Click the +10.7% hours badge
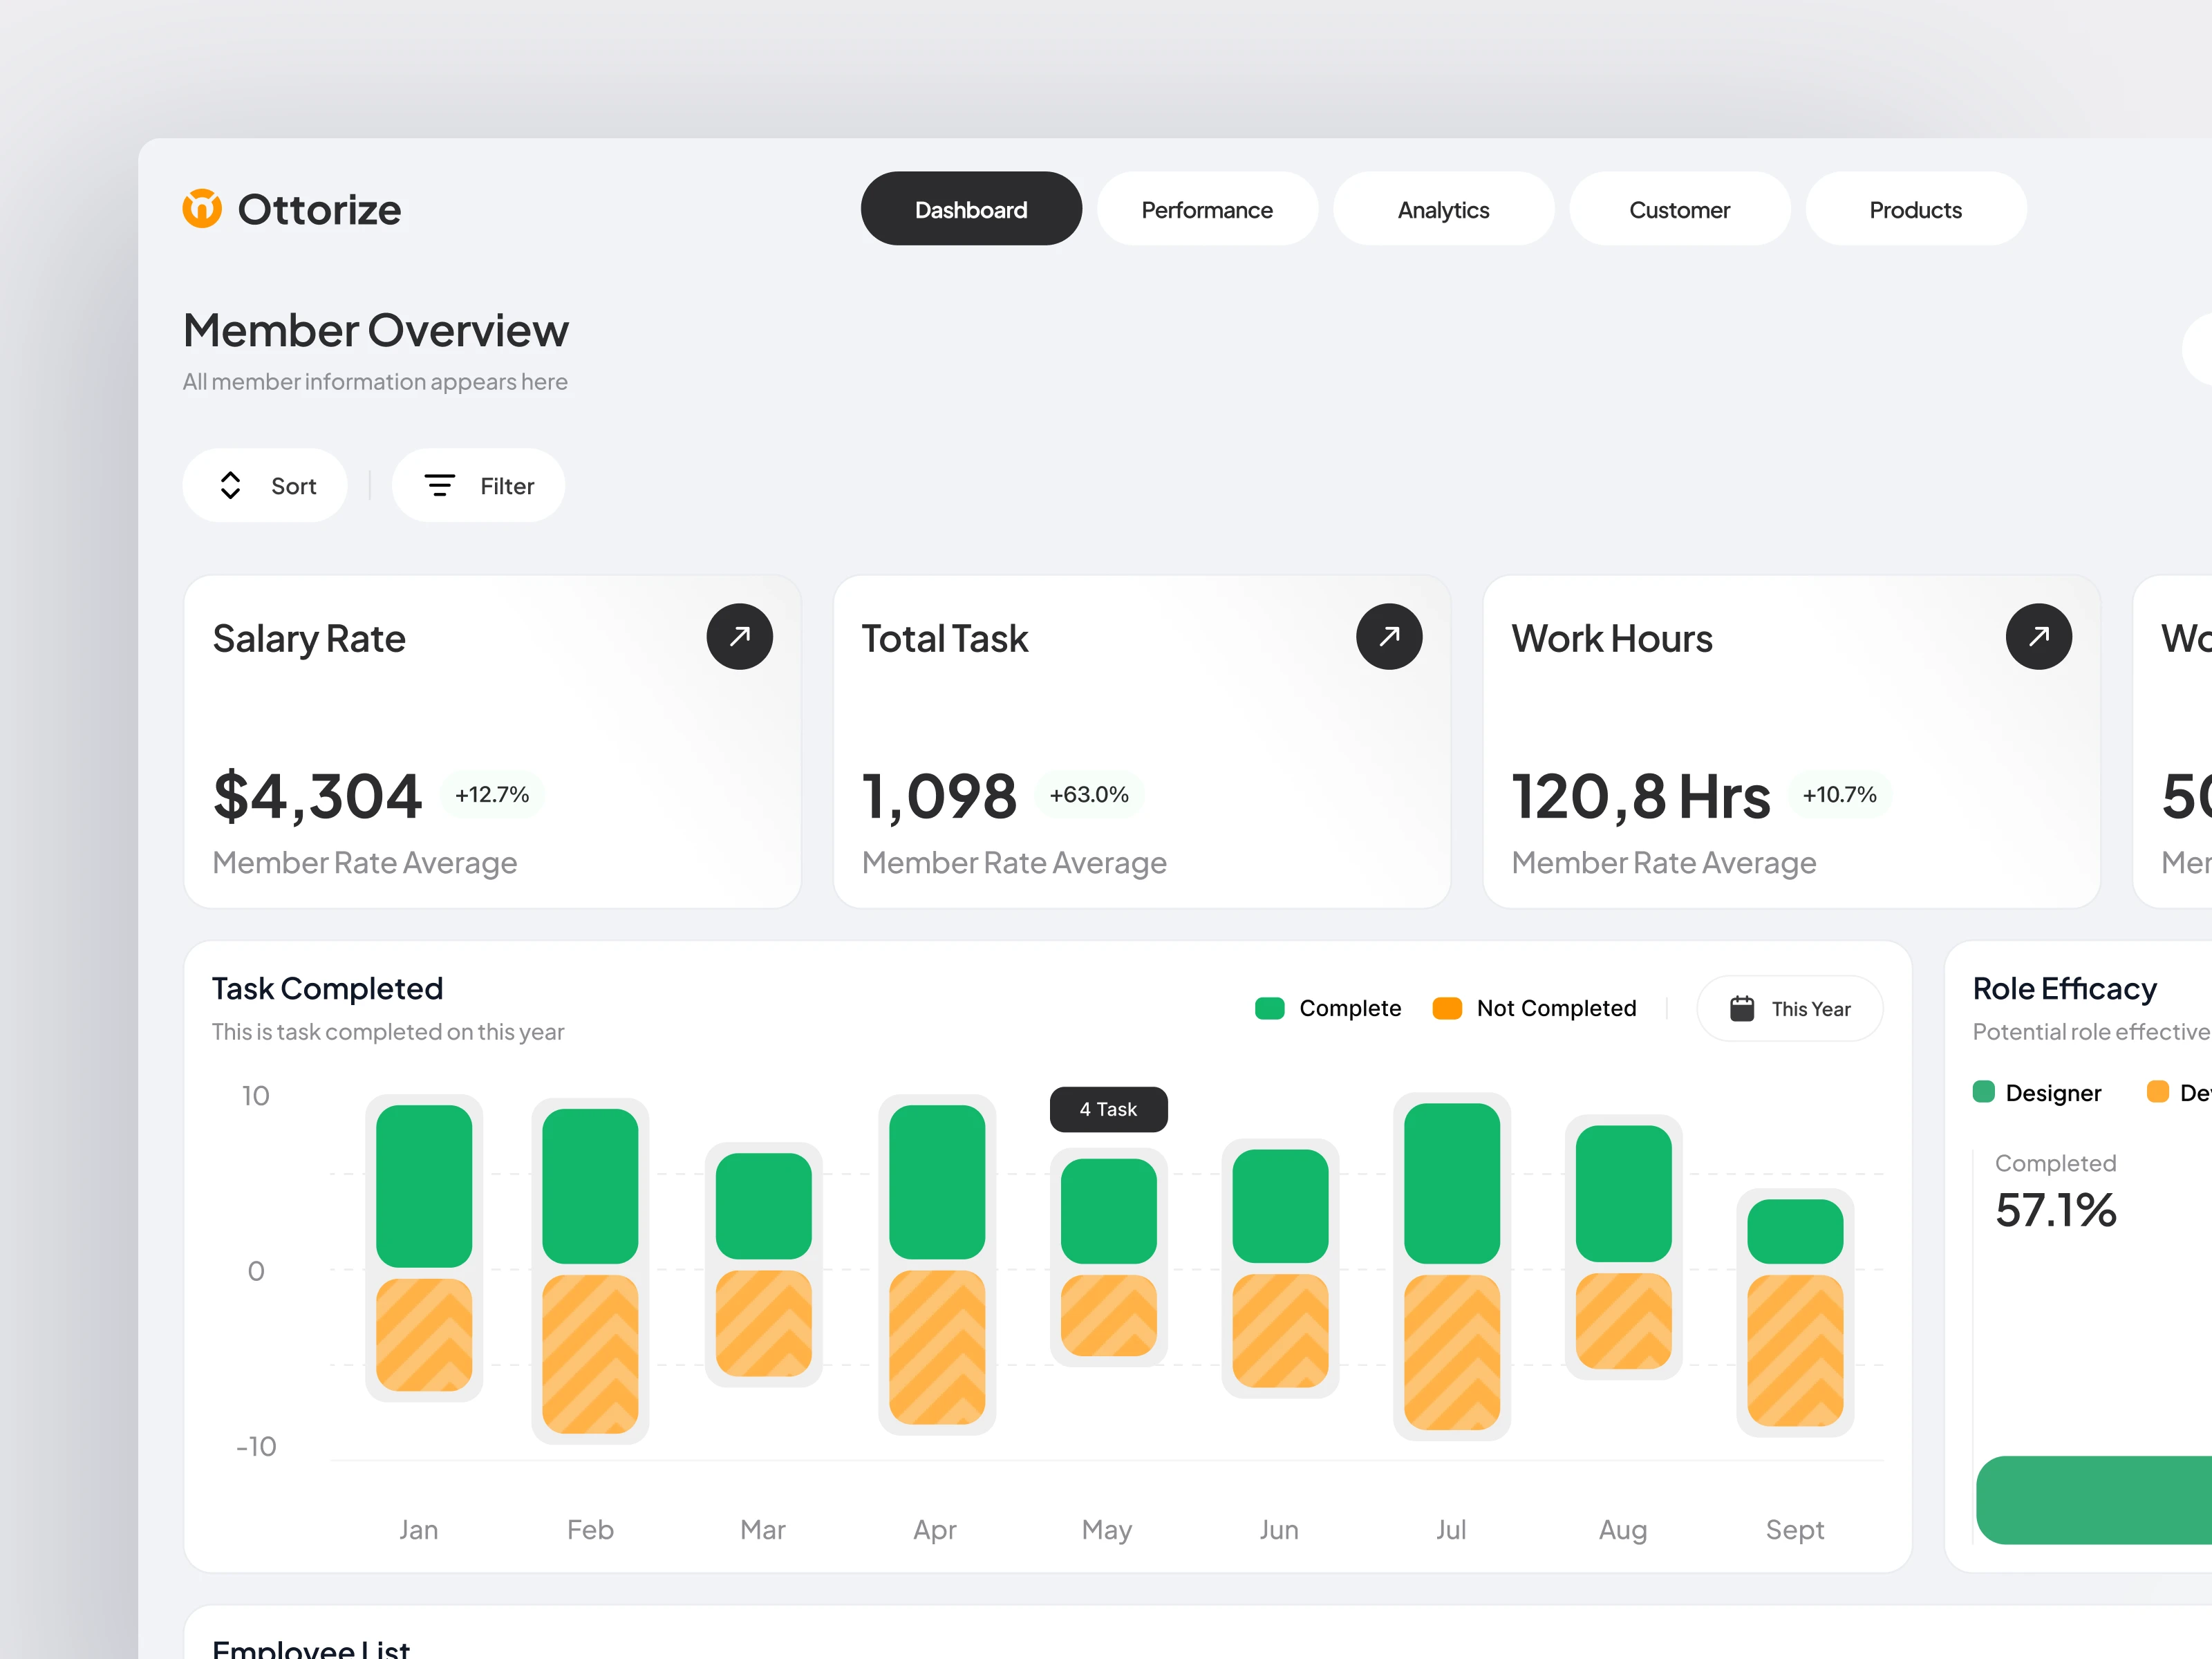 click(x=1839, y=795)
